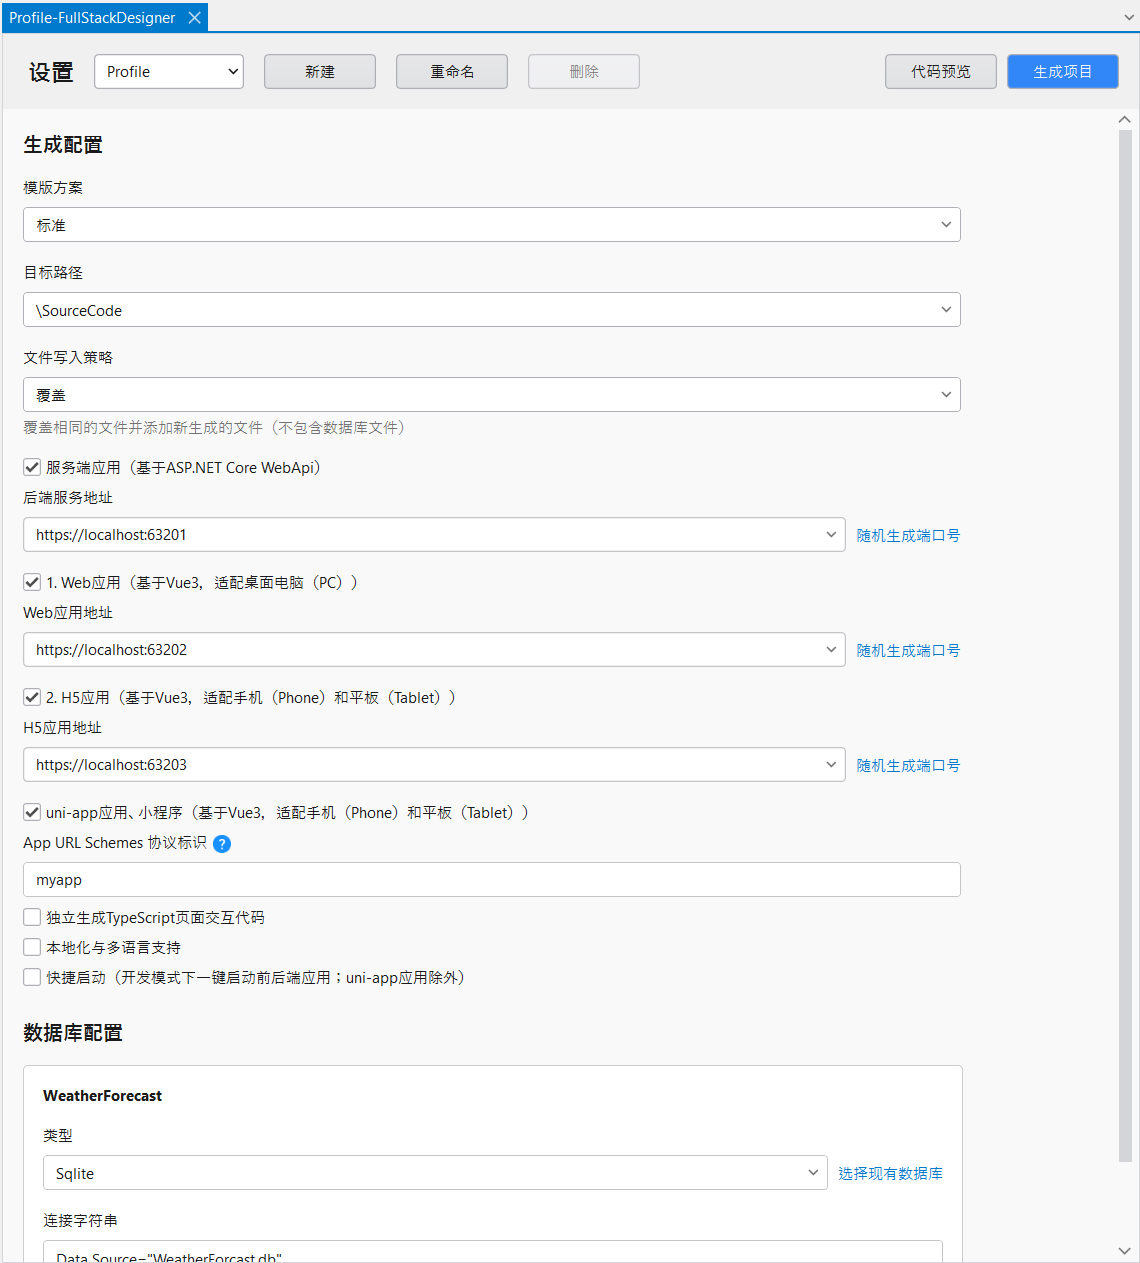This screenshot has width=1140, height=1263.
Task: Click the 代码预览 button
Action: point(940,72)
